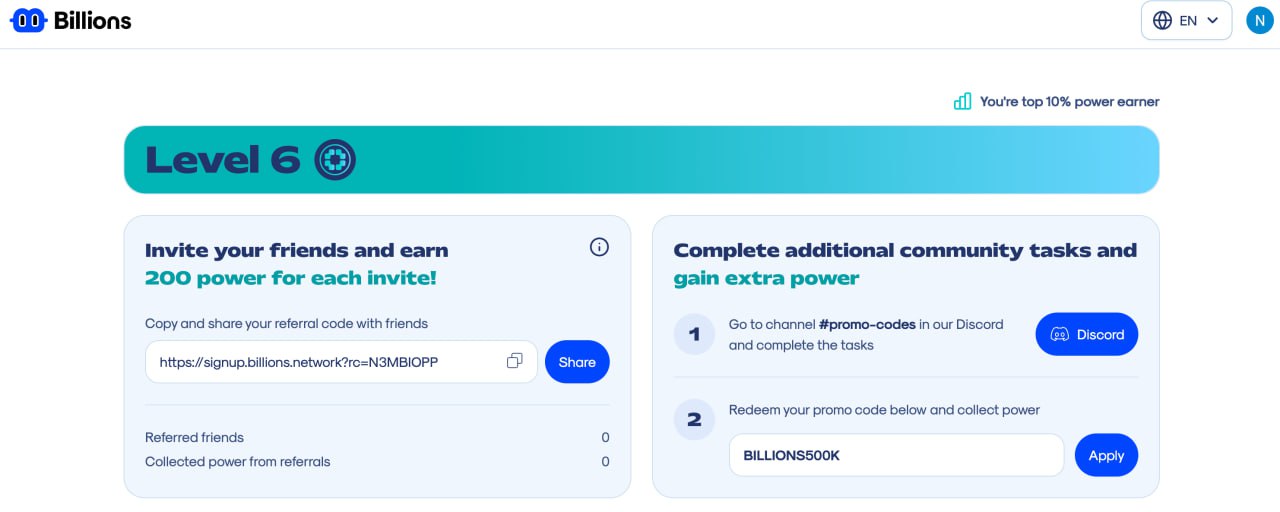Click the Discord logo icon in button
The image size is (1280, 512).
click(1060, 334)
